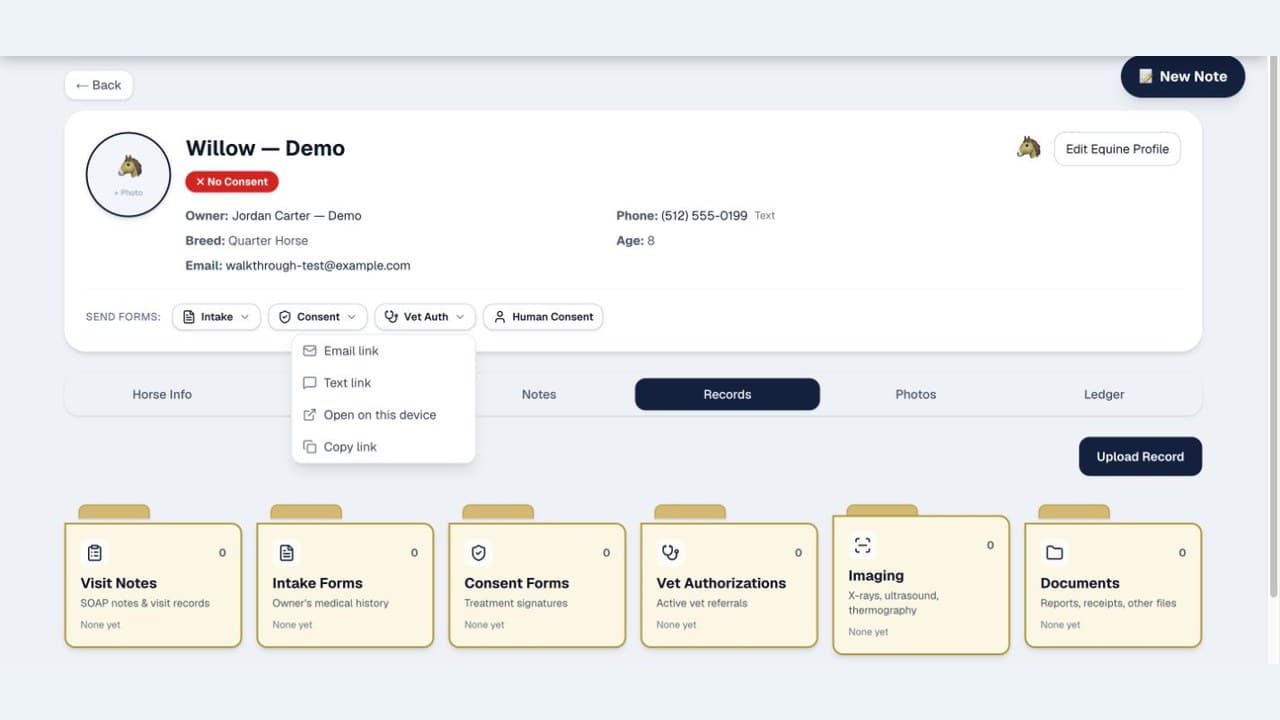The width and height of the screenshot is (1280, 720).
Task: Click the shield check icon on Consent Forms folder
Action: (479, 552)
